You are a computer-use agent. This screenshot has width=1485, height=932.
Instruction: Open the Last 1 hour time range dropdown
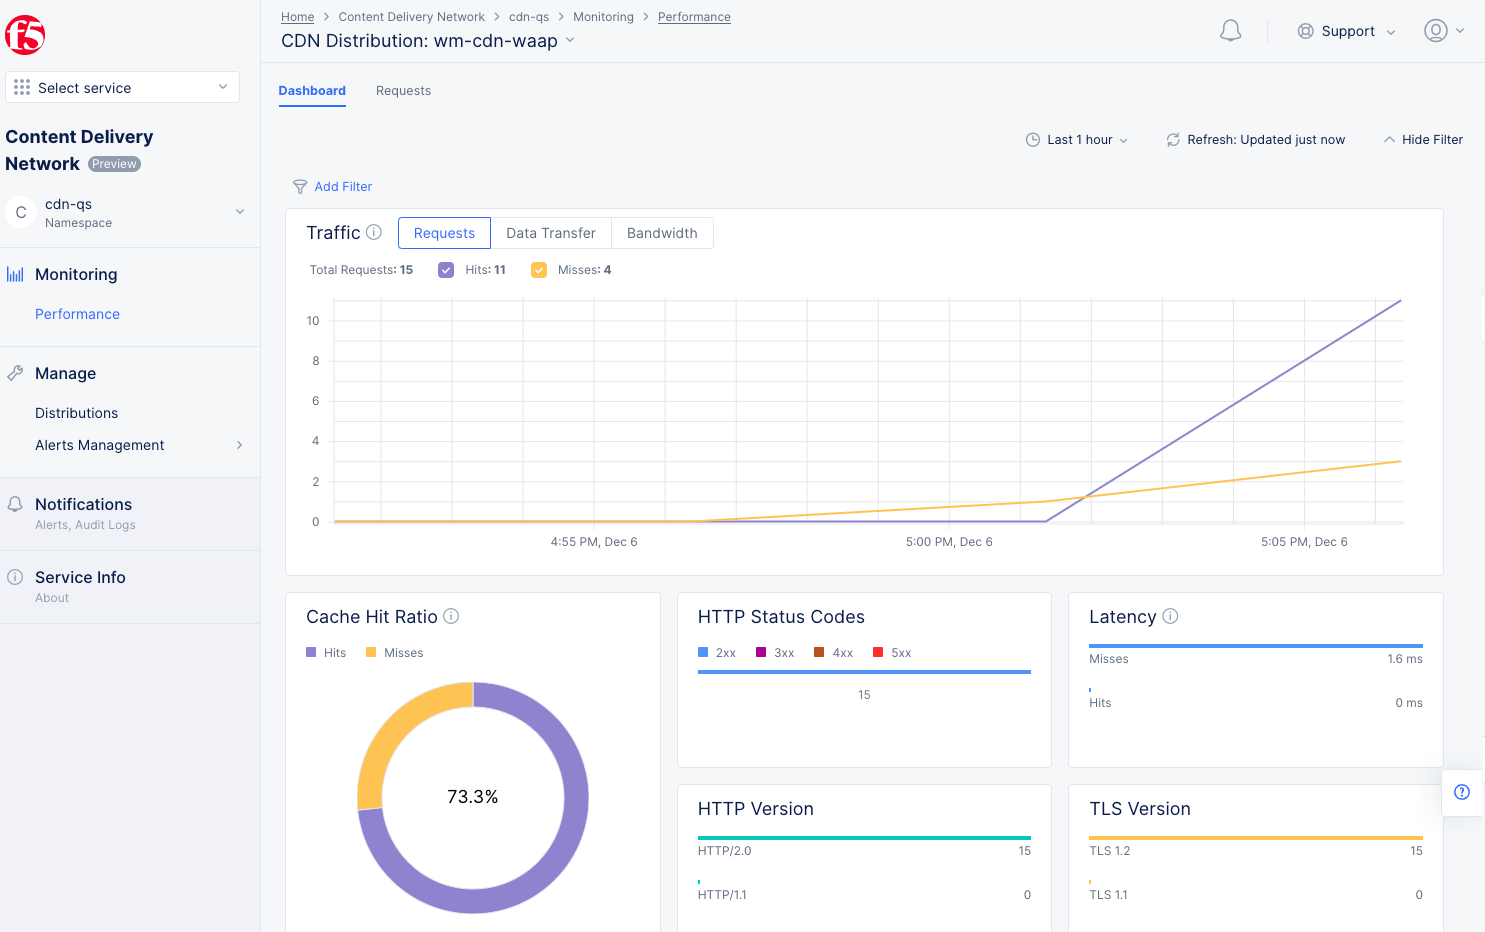tap(1077, 139)
